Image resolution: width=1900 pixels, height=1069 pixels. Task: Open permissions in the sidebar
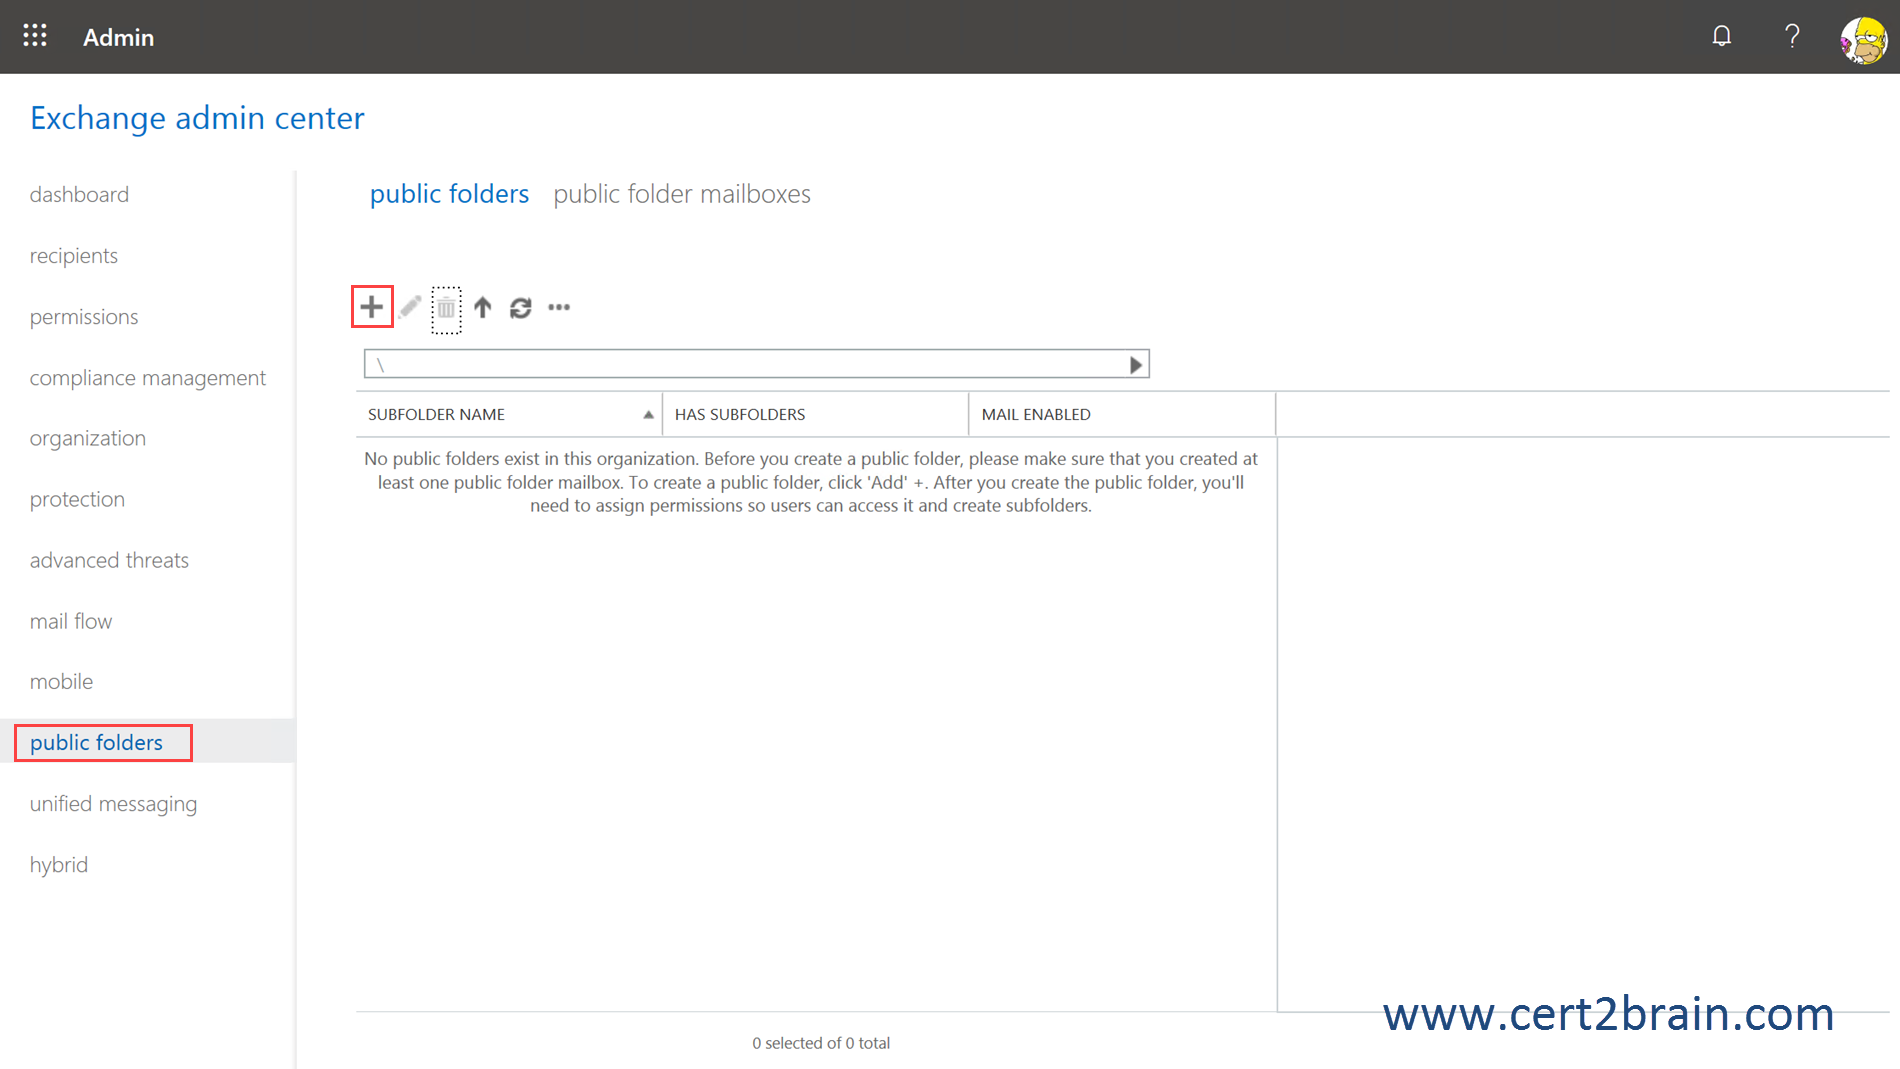pos(84,317)
